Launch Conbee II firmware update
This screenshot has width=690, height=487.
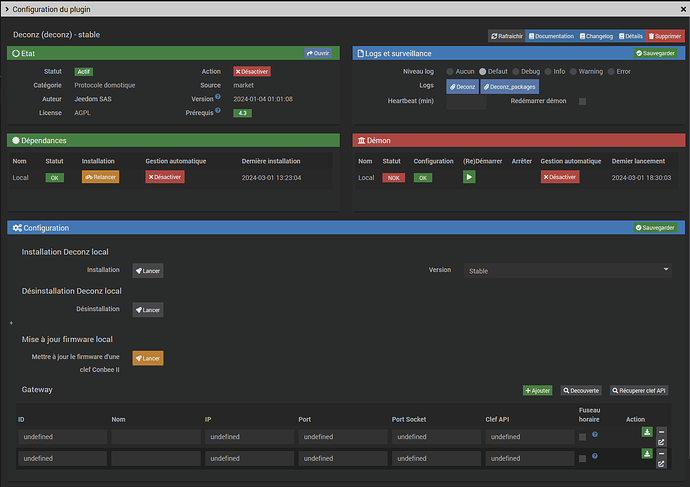click(x=148, y=358)
